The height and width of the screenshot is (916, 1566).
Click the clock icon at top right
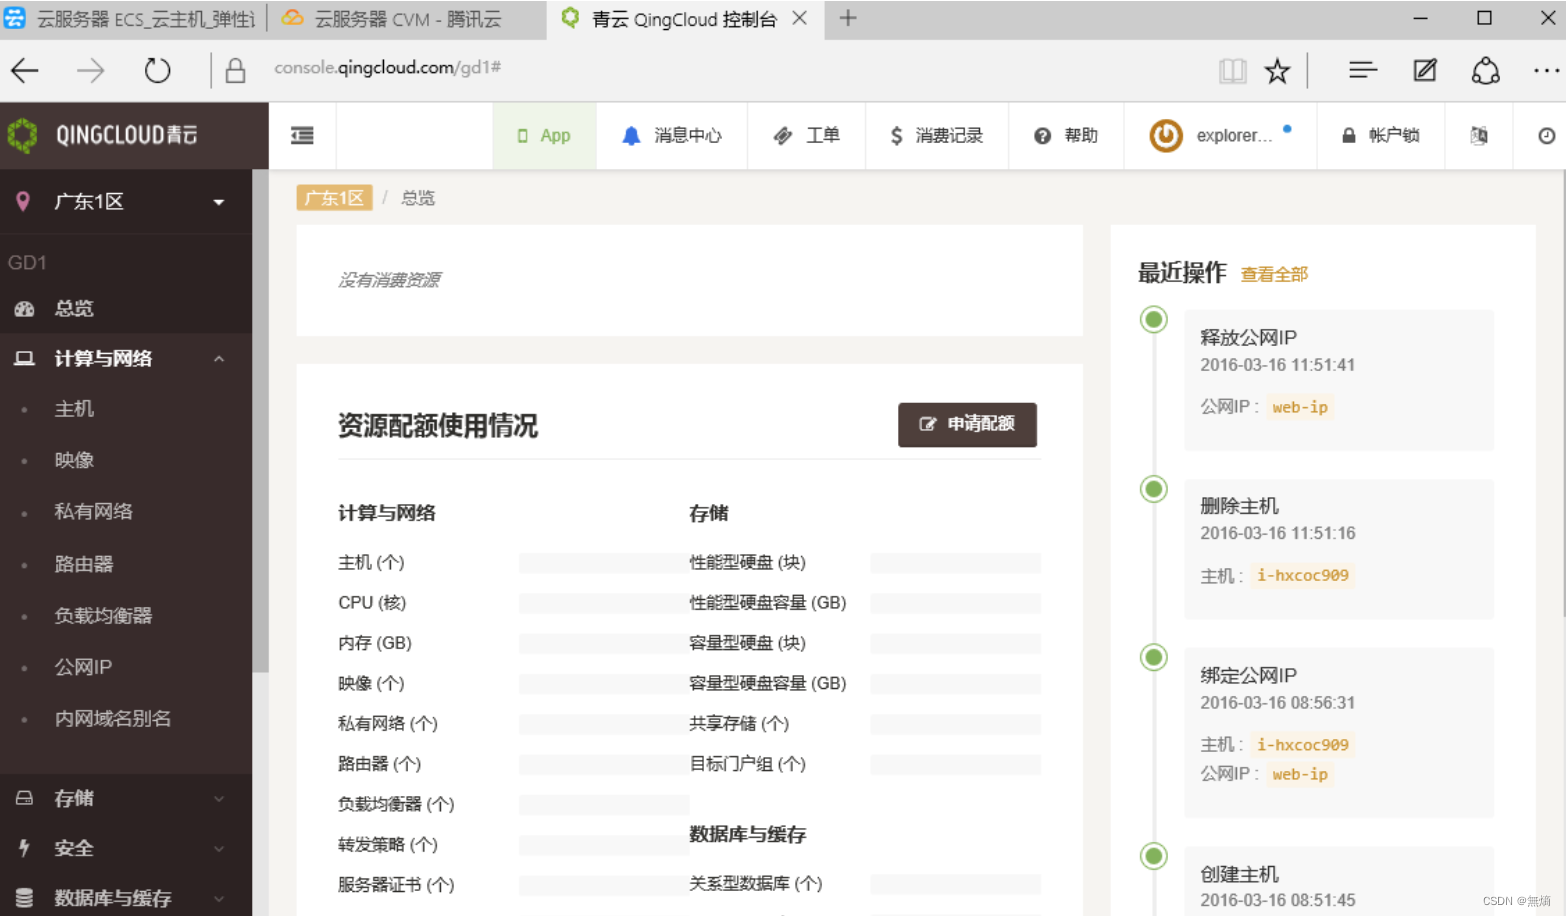coord(1546,135)
